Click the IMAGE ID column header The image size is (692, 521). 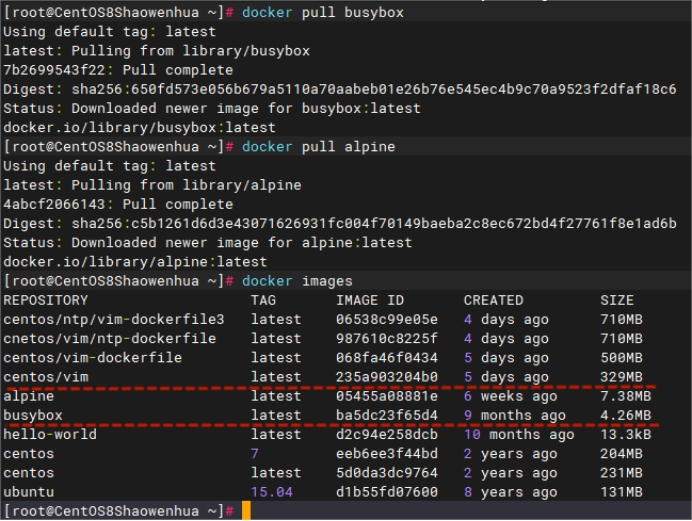pyautogui.click(x=370, y=300)
